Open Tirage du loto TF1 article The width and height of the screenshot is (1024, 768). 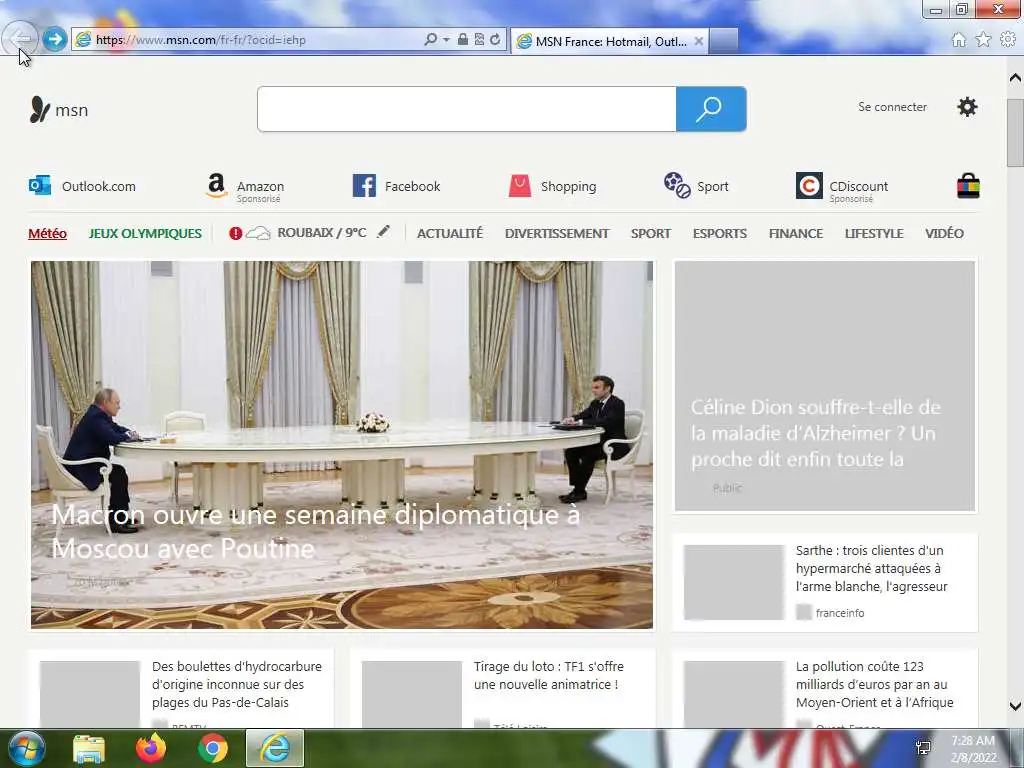coord(502,688)
